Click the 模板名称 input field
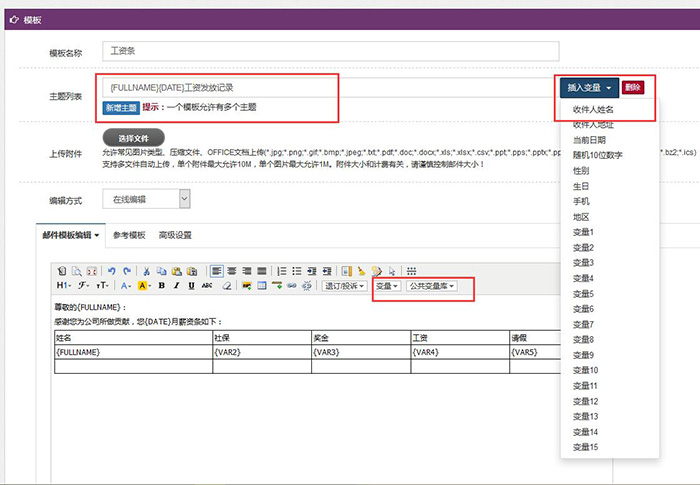Image resolution: width=700 pixels, height=485 pixels. click(x=331, y=52)
